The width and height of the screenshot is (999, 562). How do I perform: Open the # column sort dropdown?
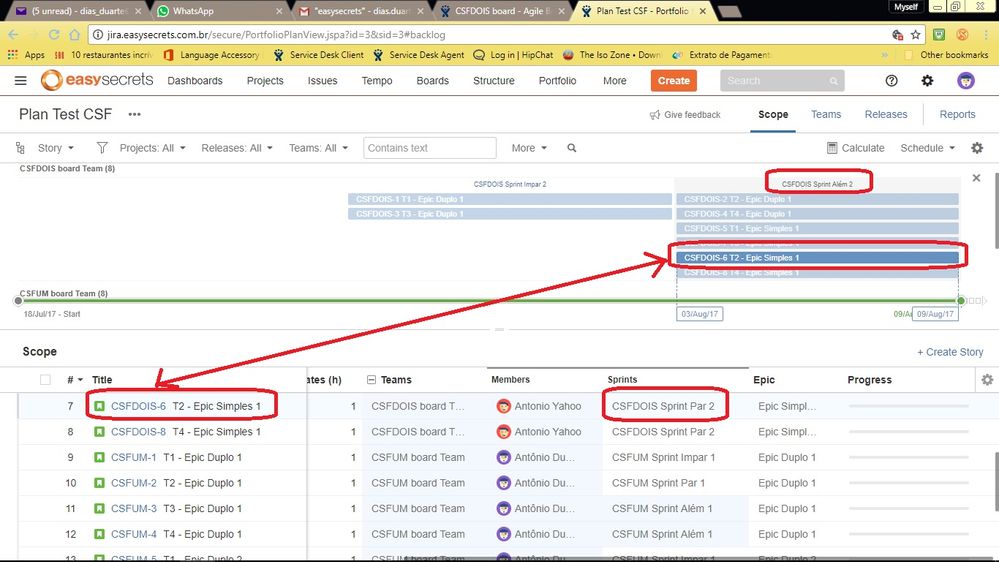75,380
